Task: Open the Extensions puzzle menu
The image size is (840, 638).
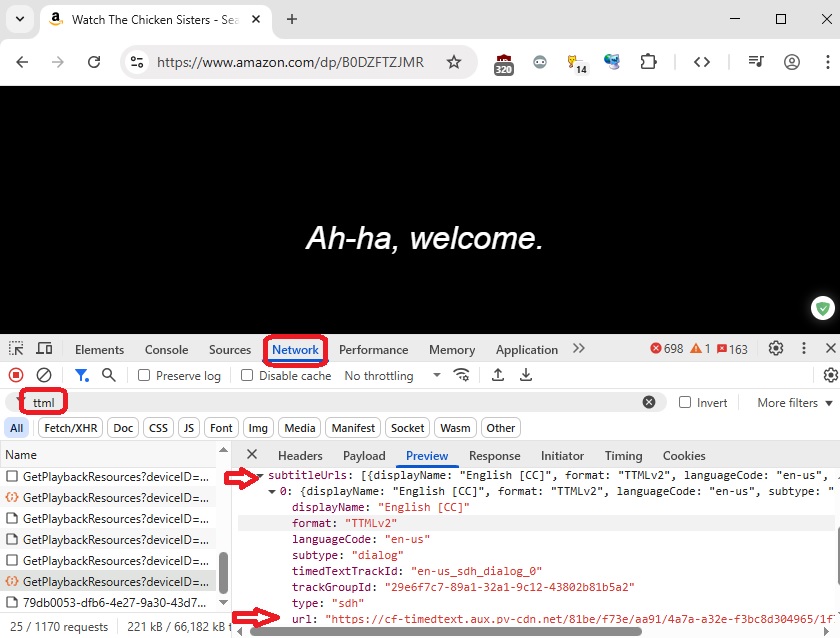Action: point(648,62)
